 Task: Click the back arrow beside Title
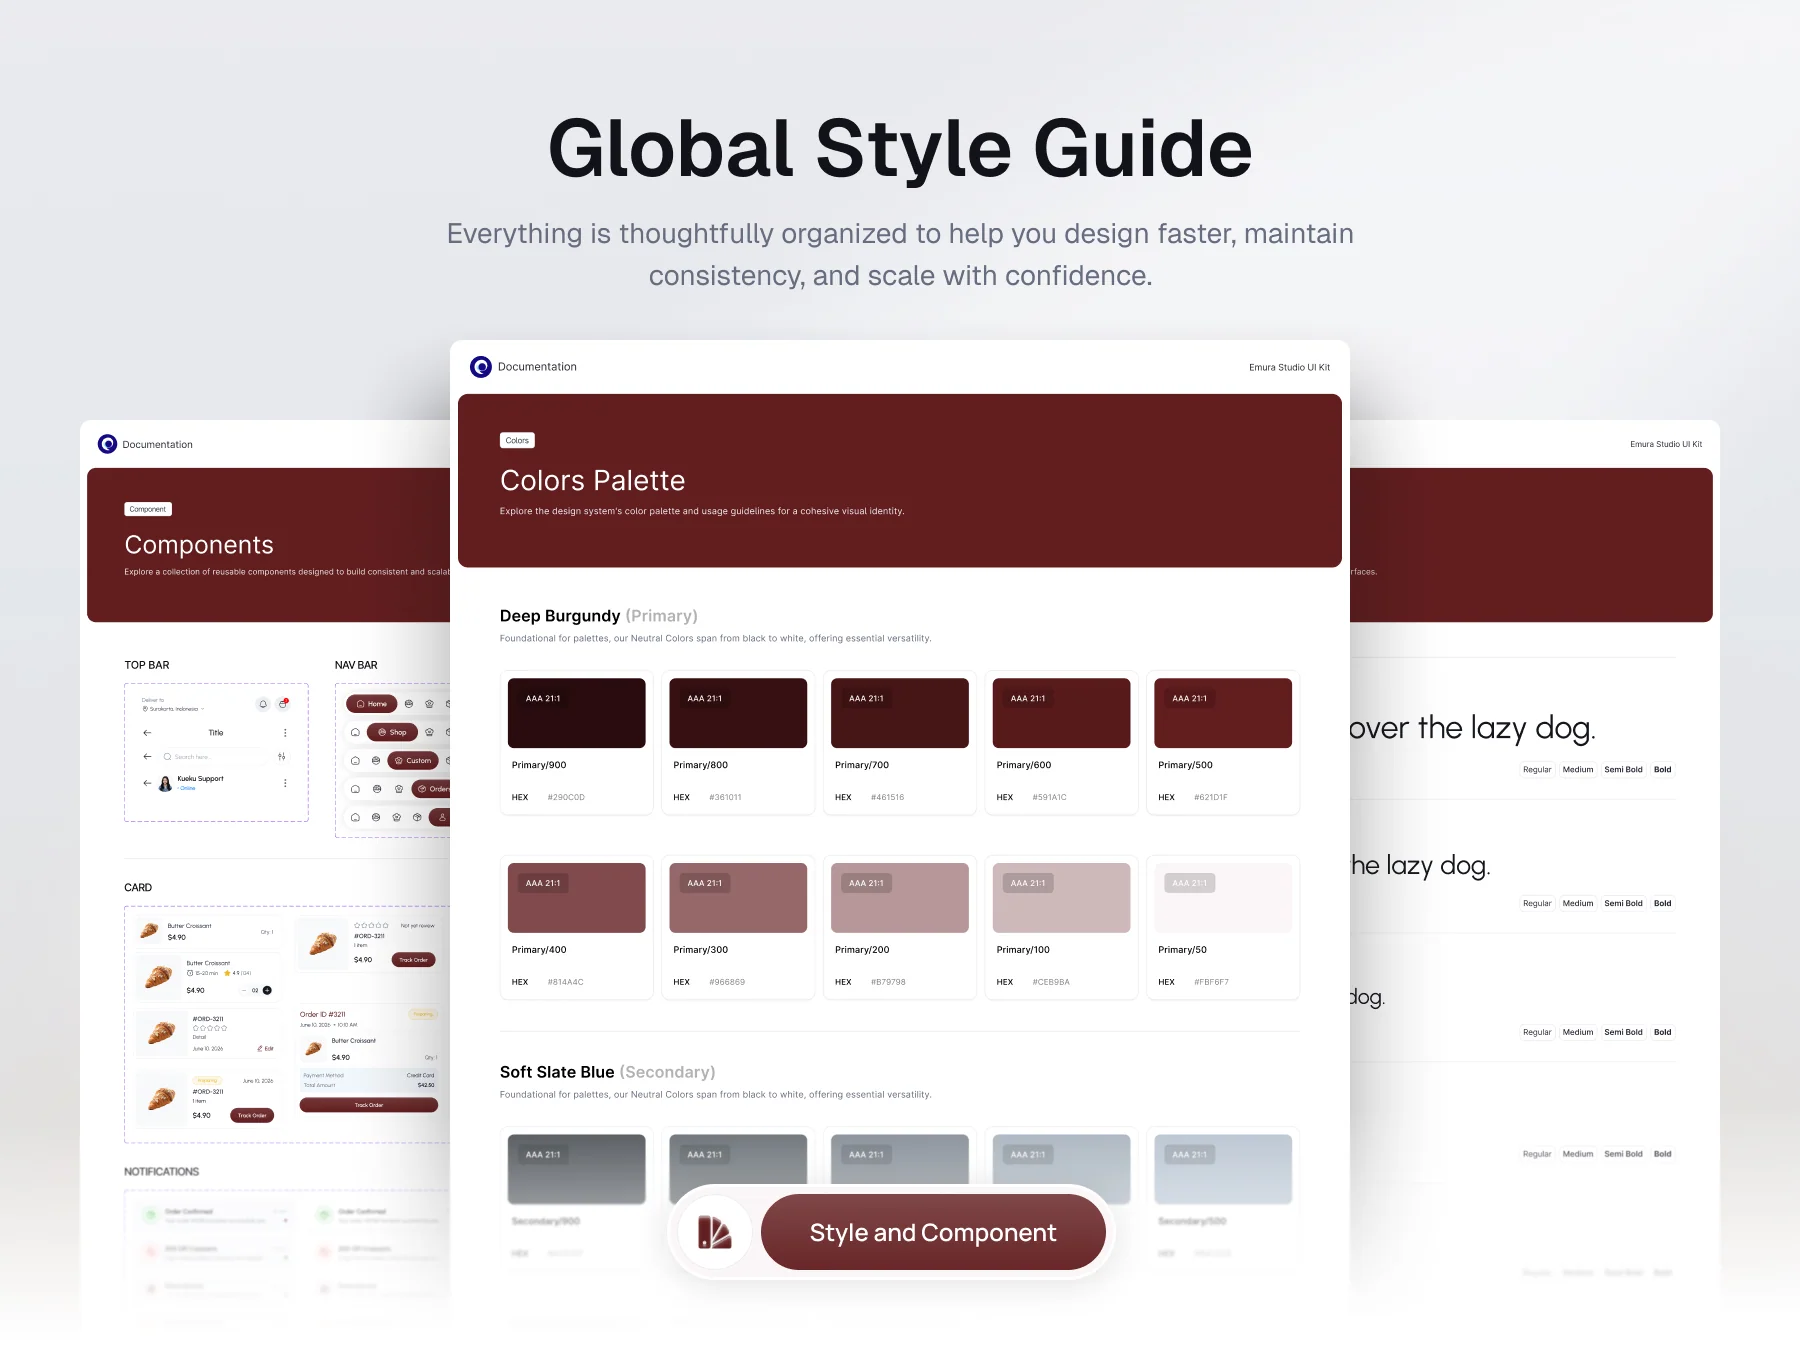[x=147, y=733]
